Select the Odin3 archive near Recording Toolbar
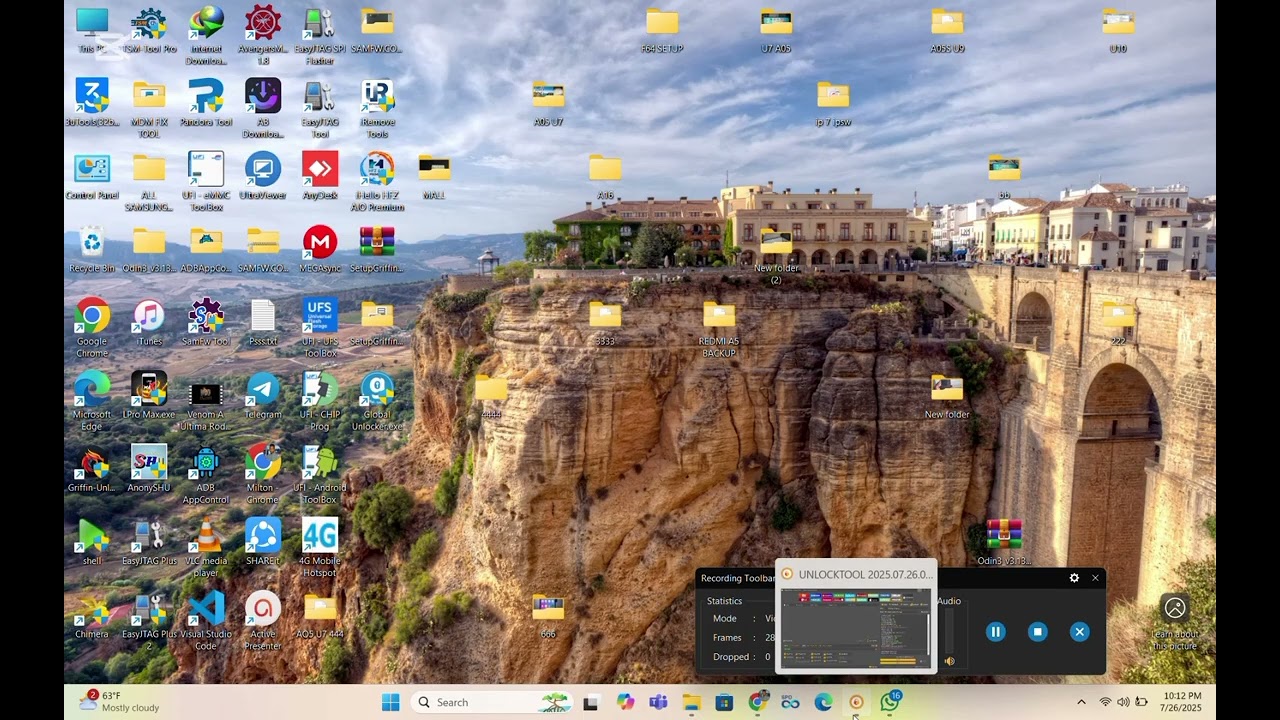The height and width of the screenshot is (720, 1280). (1004, 542)
